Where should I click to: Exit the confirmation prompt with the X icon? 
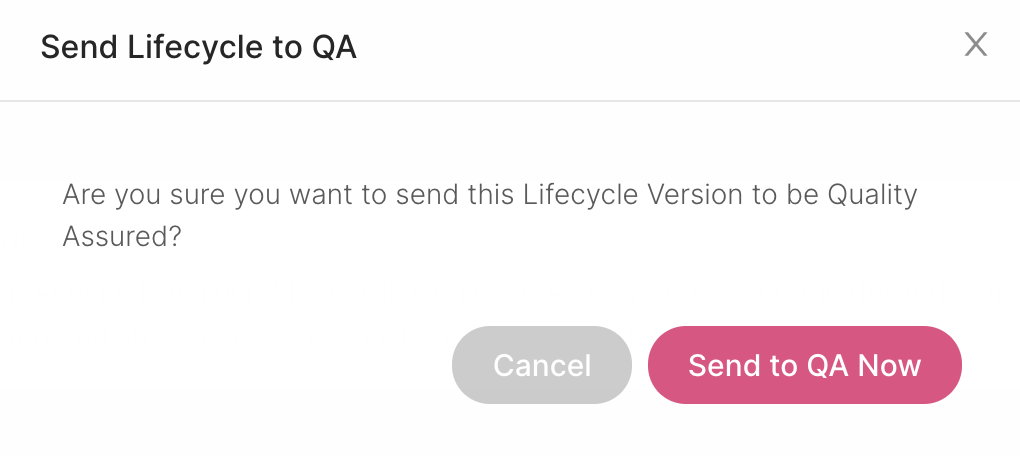[x=975, y=45]
